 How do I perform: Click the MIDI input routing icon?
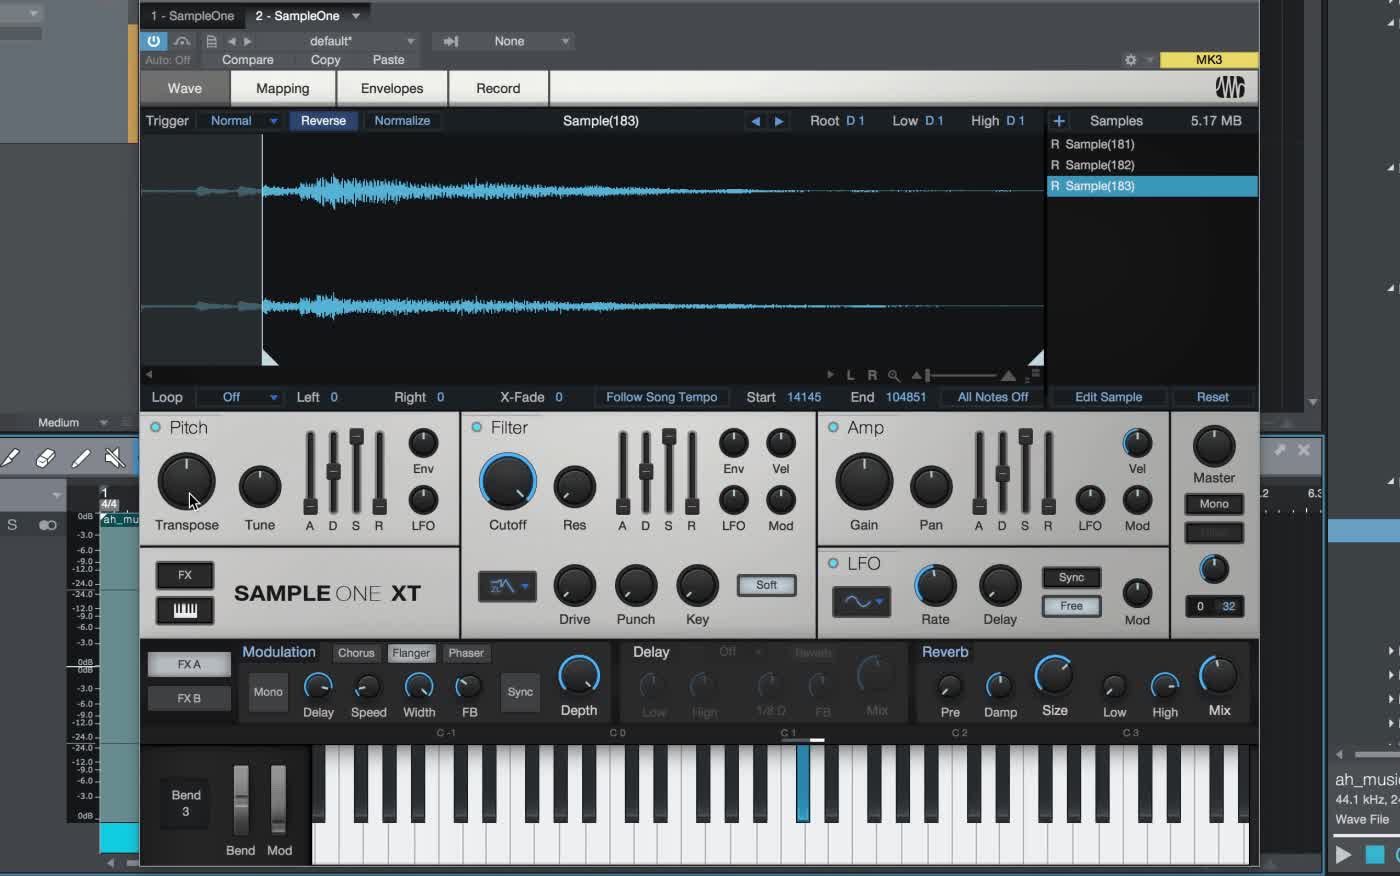[451, 41]
